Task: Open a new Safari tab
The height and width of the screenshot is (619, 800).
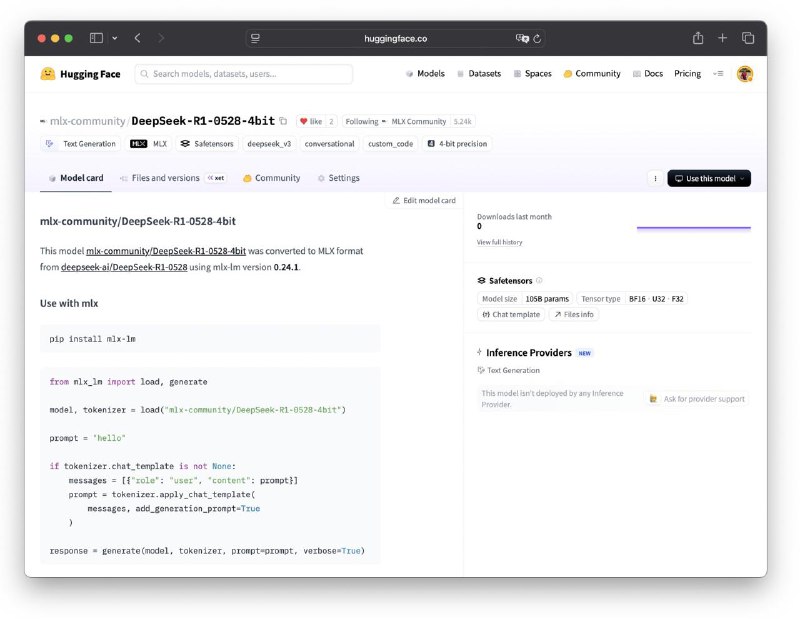Action: 722,38
